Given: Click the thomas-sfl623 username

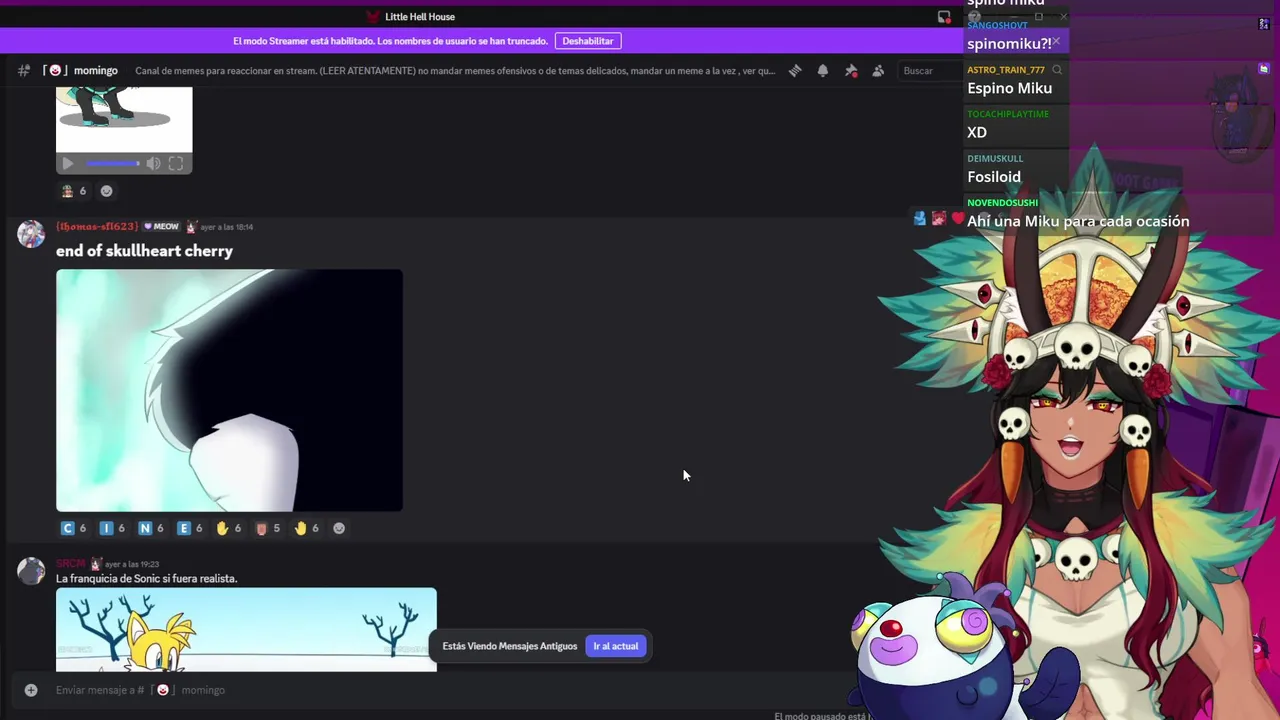Looking at the screenshot, I should point(97,227).
